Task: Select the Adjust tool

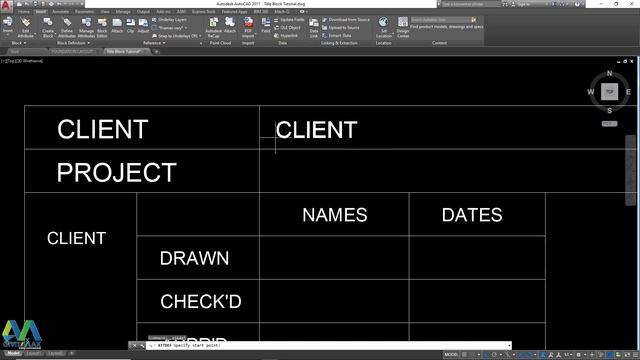Action: pos(143,24)
